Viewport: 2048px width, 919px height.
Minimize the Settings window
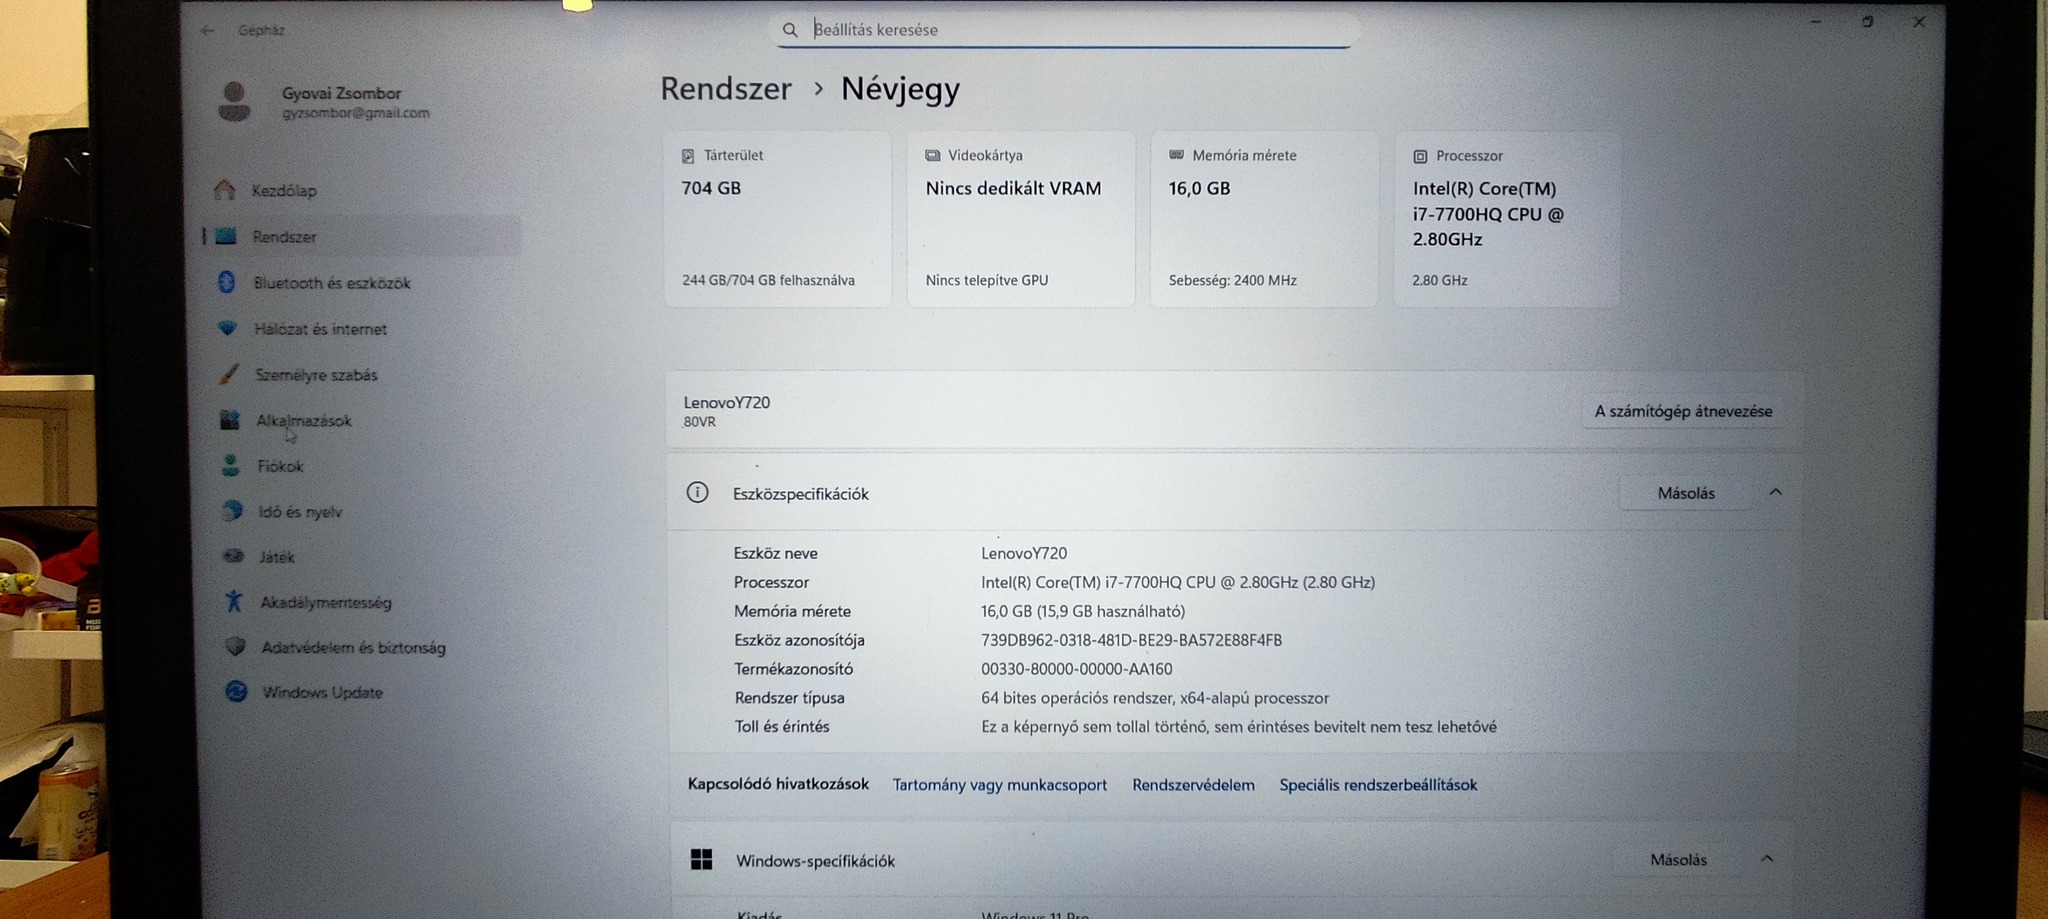click(x=1816, y=21)
